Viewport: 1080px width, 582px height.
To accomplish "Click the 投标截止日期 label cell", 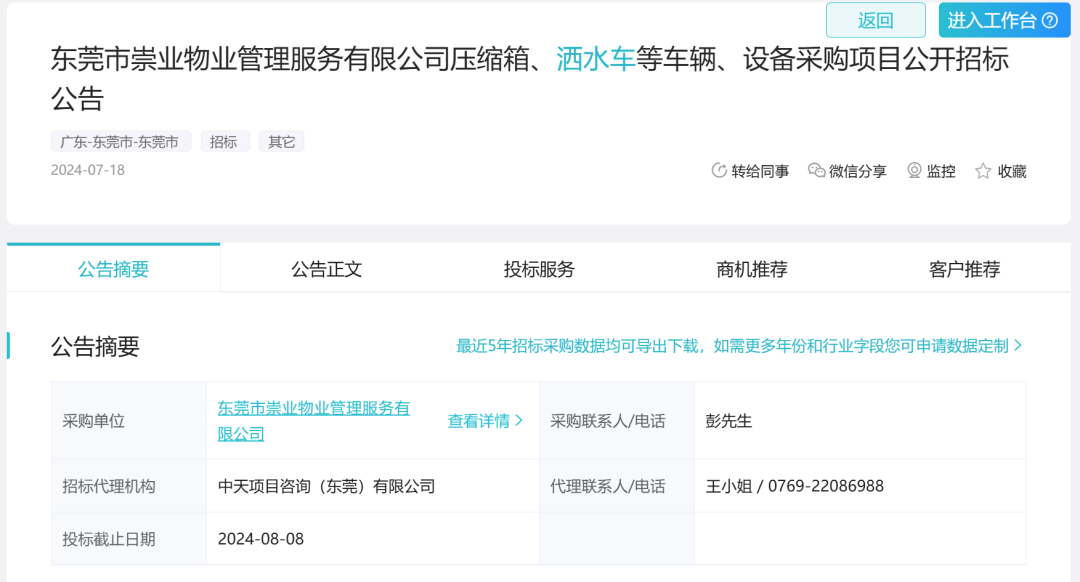I will tap(129, 539).
